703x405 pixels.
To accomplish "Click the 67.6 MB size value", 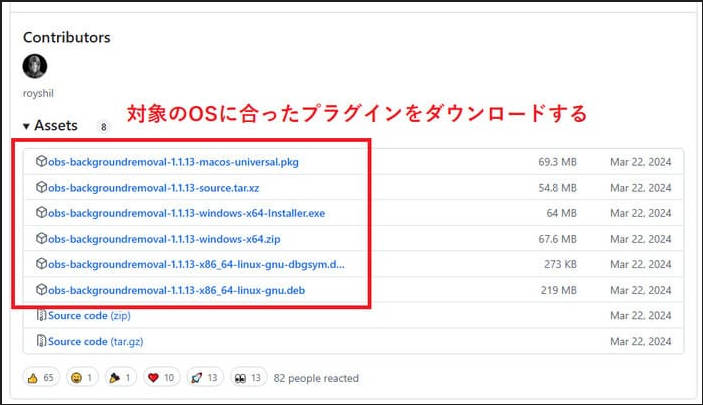I will [557, 239].
